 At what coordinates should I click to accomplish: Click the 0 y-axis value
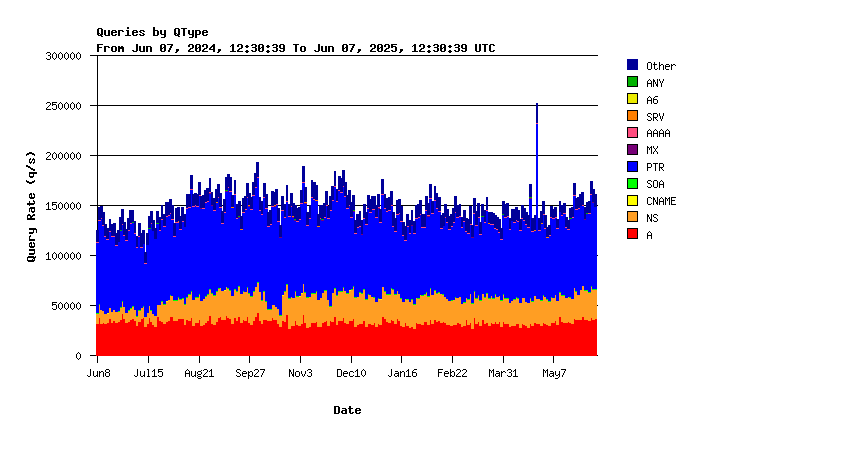coord(79,356)
